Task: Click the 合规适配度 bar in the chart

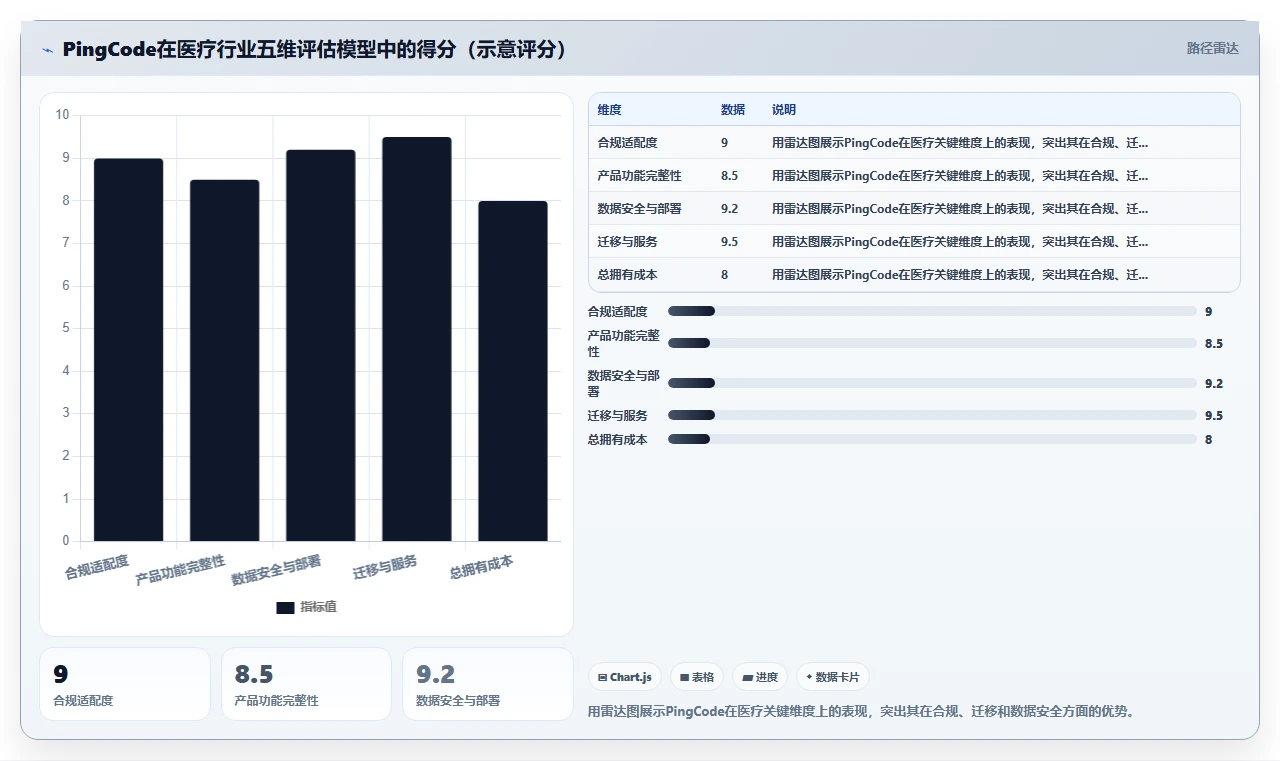Action: click(x=128, y=350)
